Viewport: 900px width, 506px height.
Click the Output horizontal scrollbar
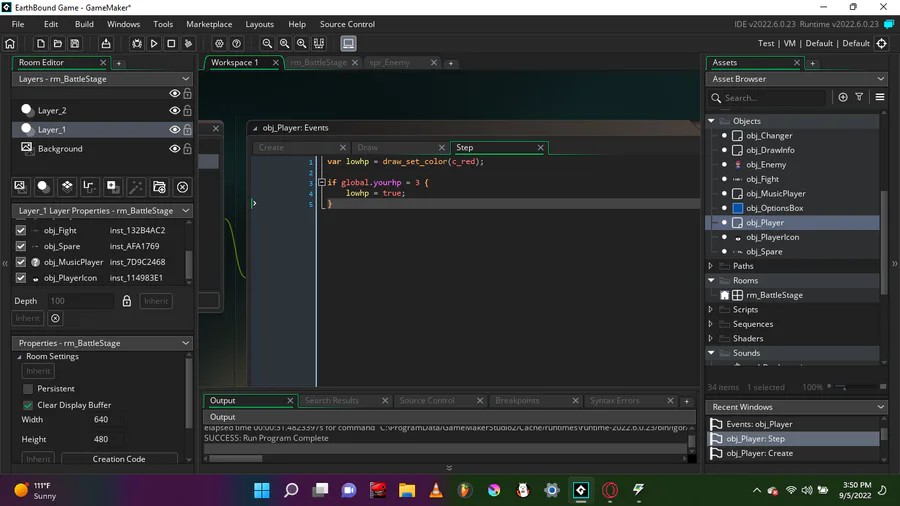click(235, 458)
